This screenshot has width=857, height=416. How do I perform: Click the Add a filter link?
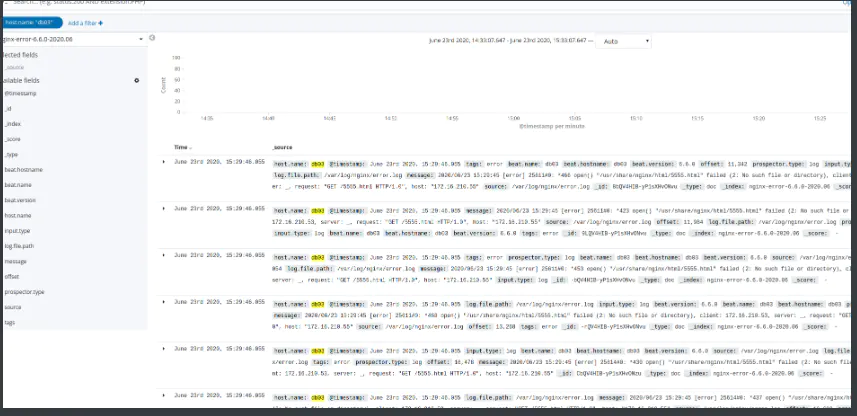click(85, 24)
